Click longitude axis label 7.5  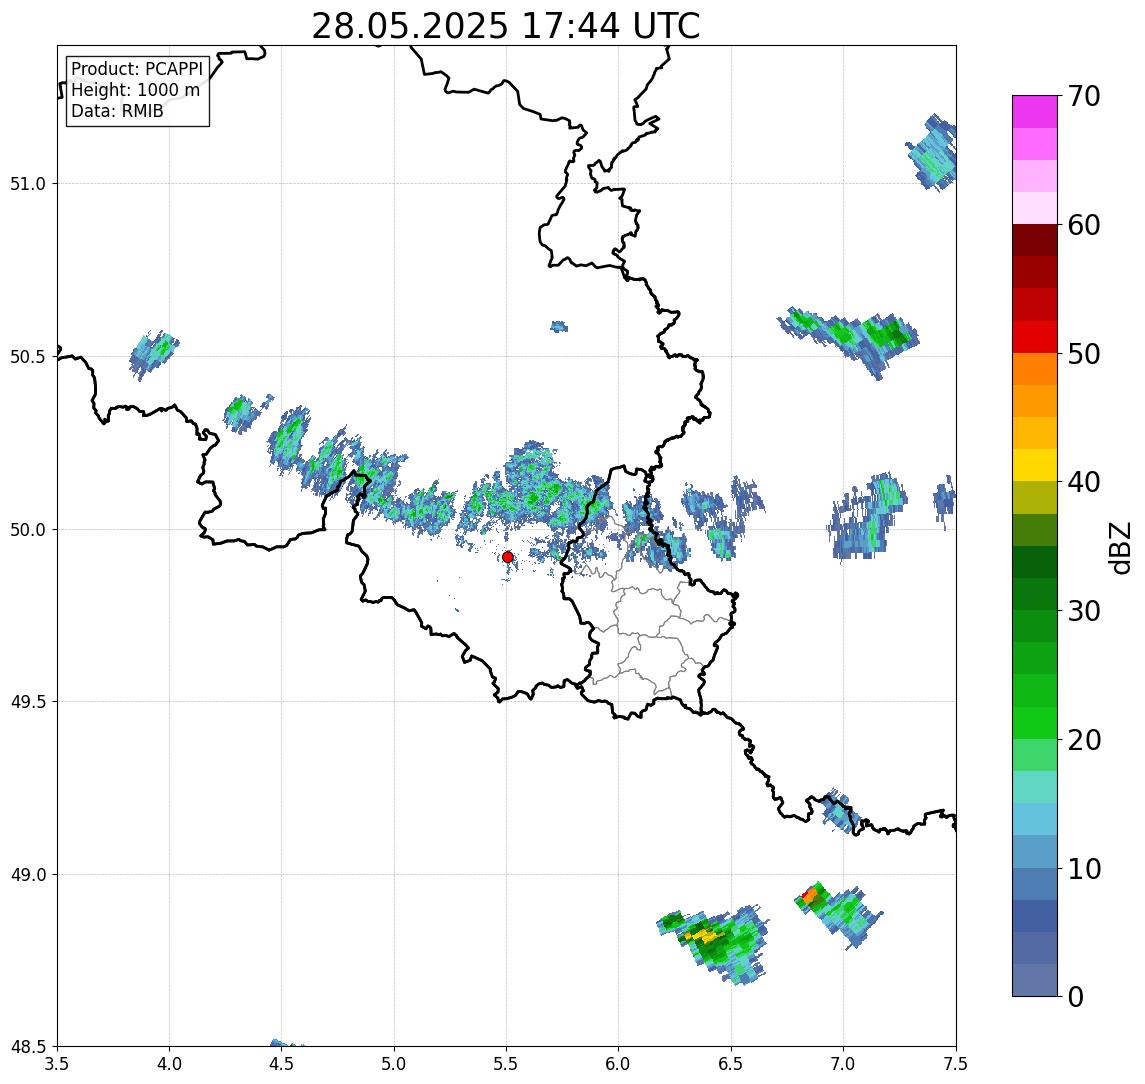tap(956, 1064)
